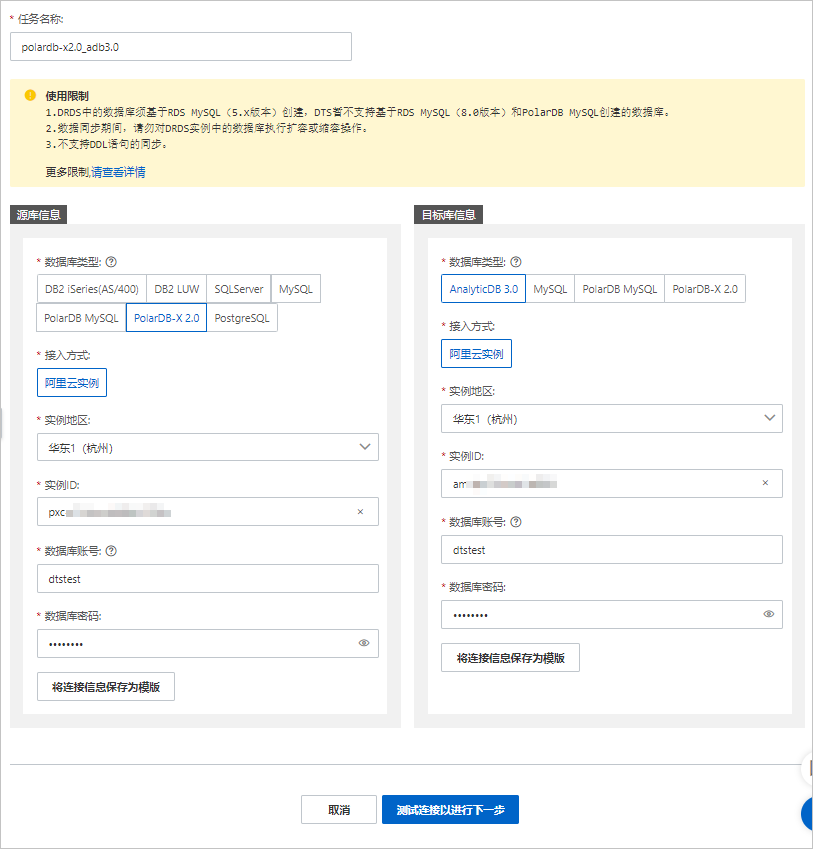Viewport: 813px width, 849px height.
Task: Click 取消 button
Action: (x=339, y=809)
